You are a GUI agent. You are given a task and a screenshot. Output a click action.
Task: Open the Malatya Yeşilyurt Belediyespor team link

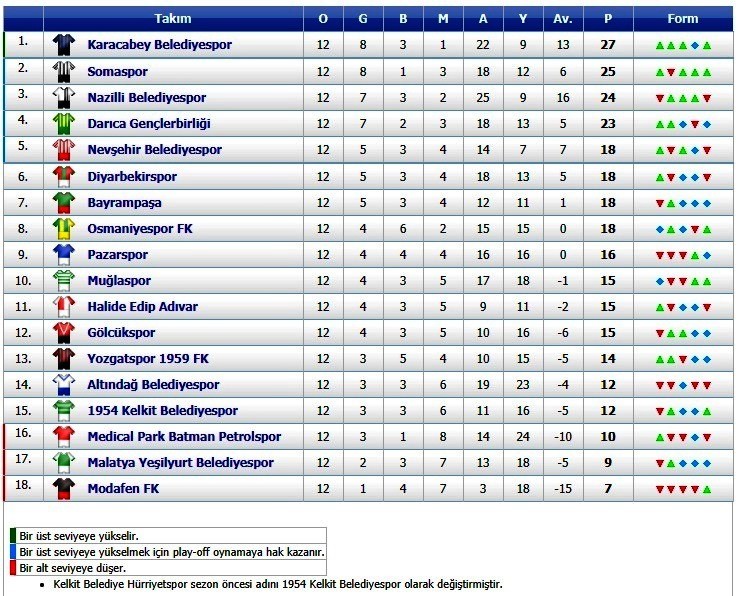coord(180,463)
